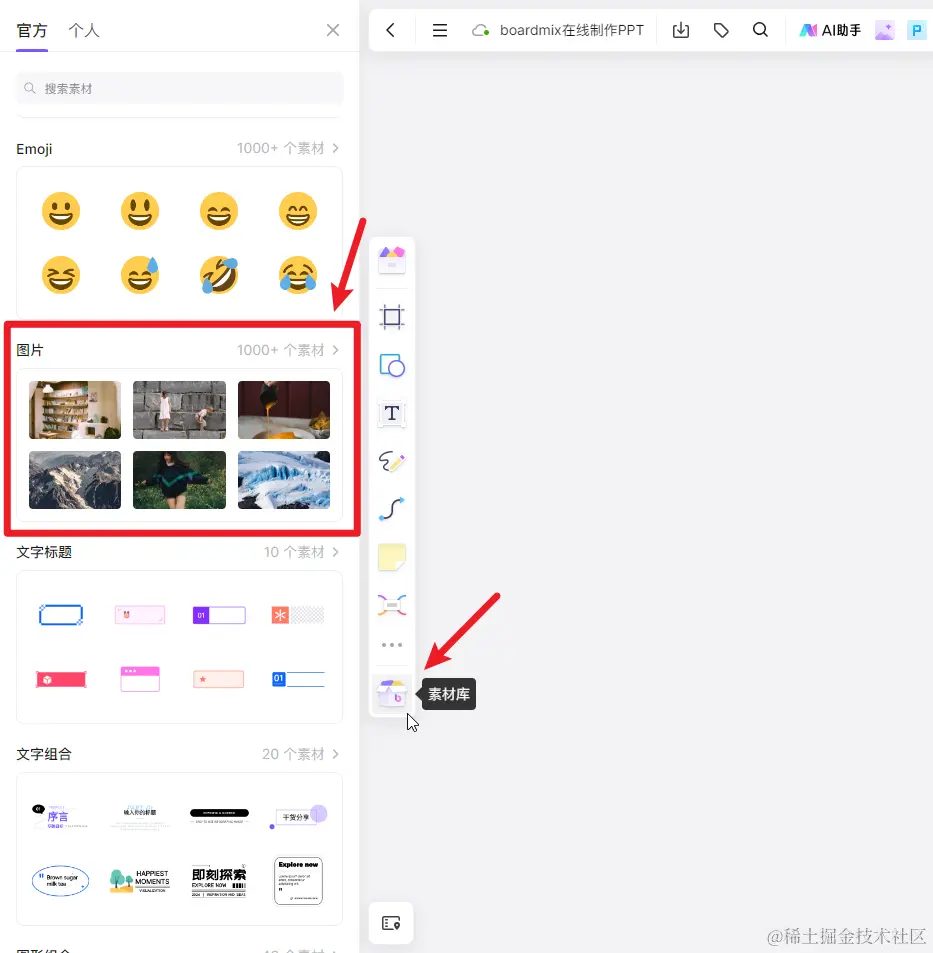Select the children by stone wall photo
The height and width of the screenshot is (953, 933).
click(x=179, y=410)
